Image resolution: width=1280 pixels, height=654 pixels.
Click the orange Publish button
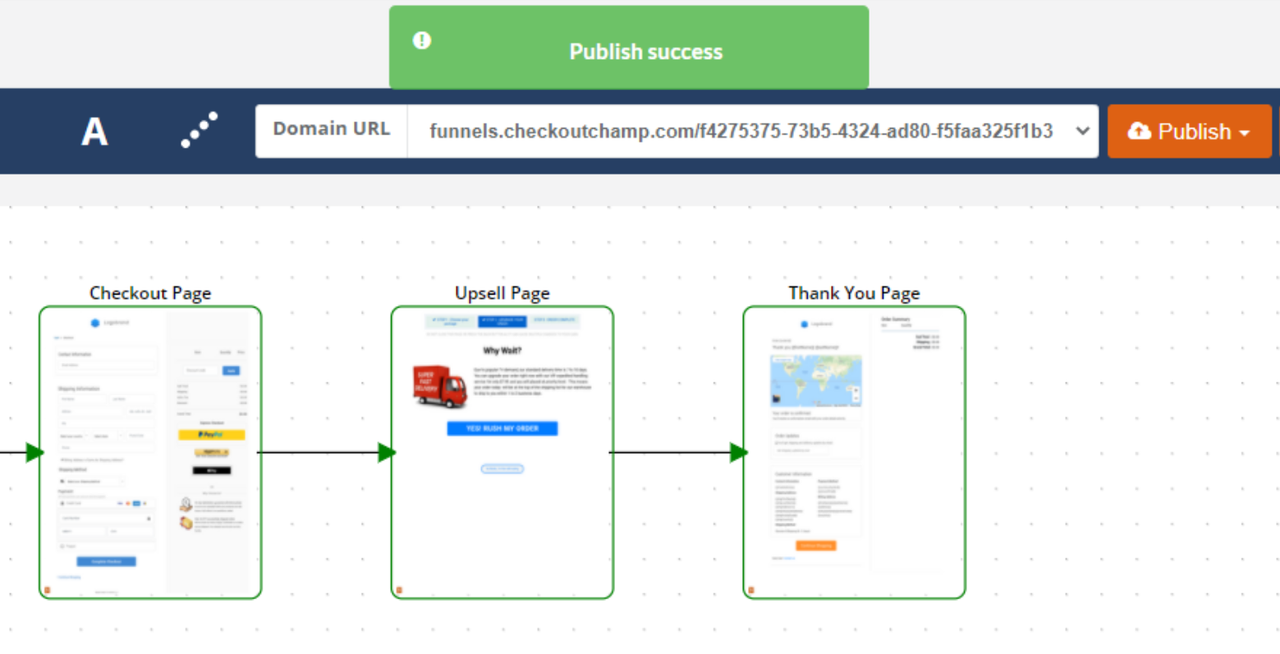(1180, 131)
